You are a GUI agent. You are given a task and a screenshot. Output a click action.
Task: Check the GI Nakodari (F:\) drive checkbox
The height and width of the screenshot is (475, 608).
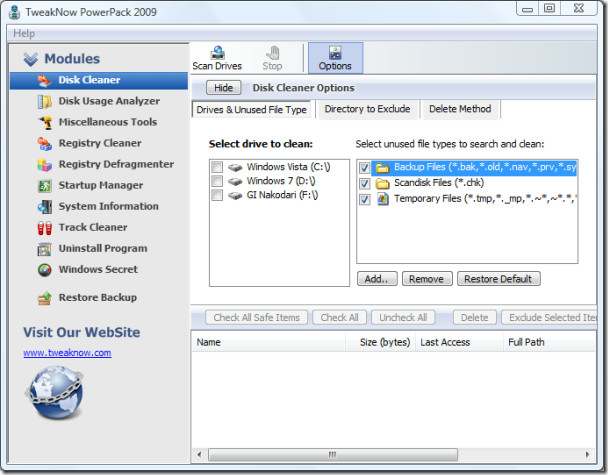217,195
